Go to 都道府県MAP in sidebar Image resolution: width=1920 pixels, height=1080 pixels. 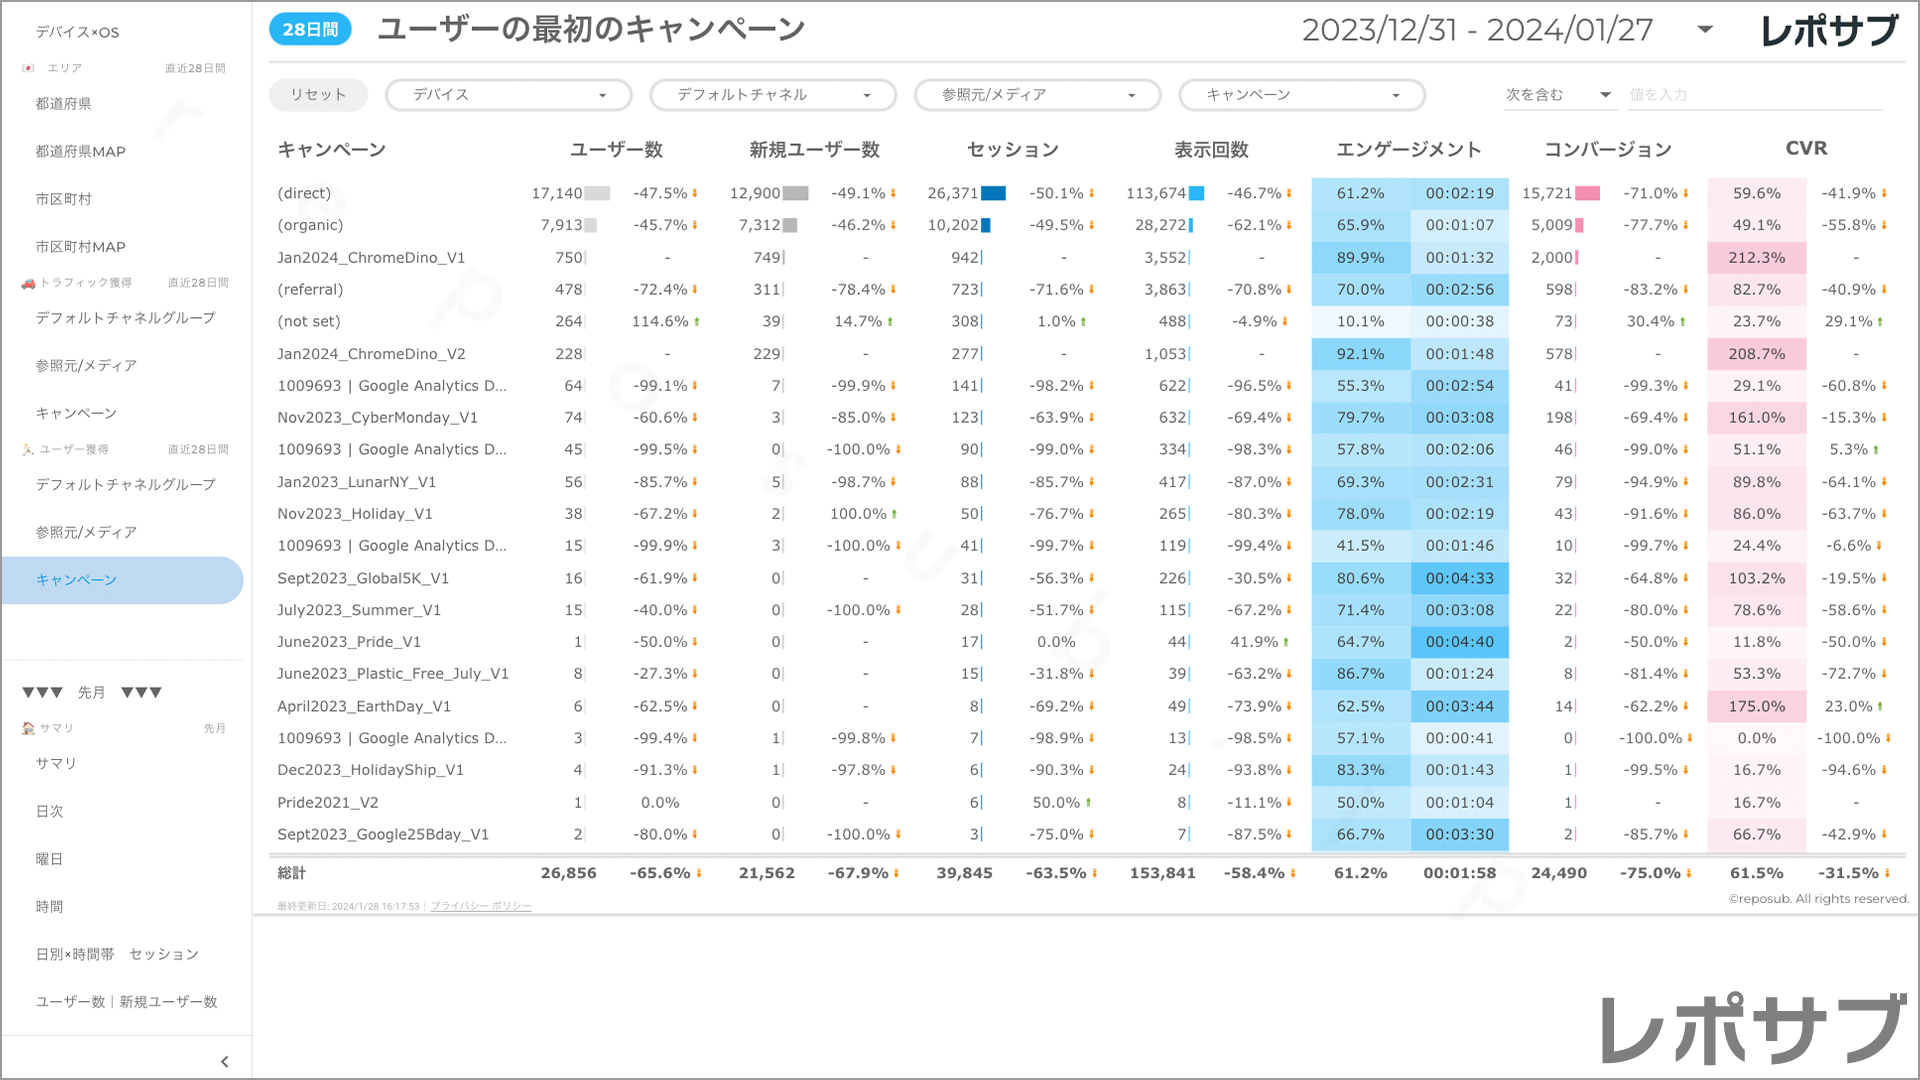[81, 152]
